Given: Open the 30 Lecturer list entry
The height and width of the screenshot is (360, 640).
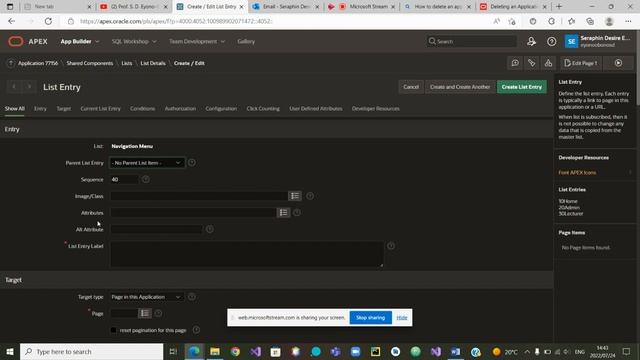Looking at the screenshot, I should [571, 214].
